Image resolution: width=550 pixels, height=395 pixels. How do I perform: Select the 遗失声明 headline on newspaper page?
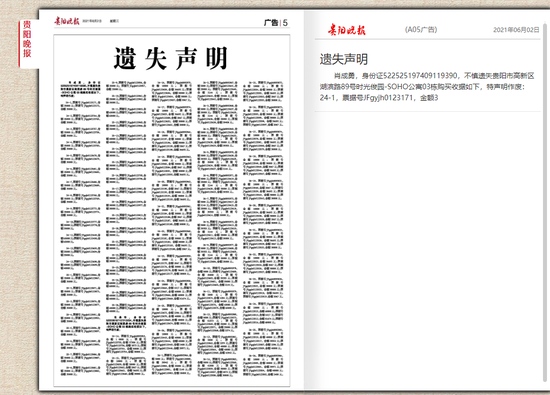[x=171, y=58]
